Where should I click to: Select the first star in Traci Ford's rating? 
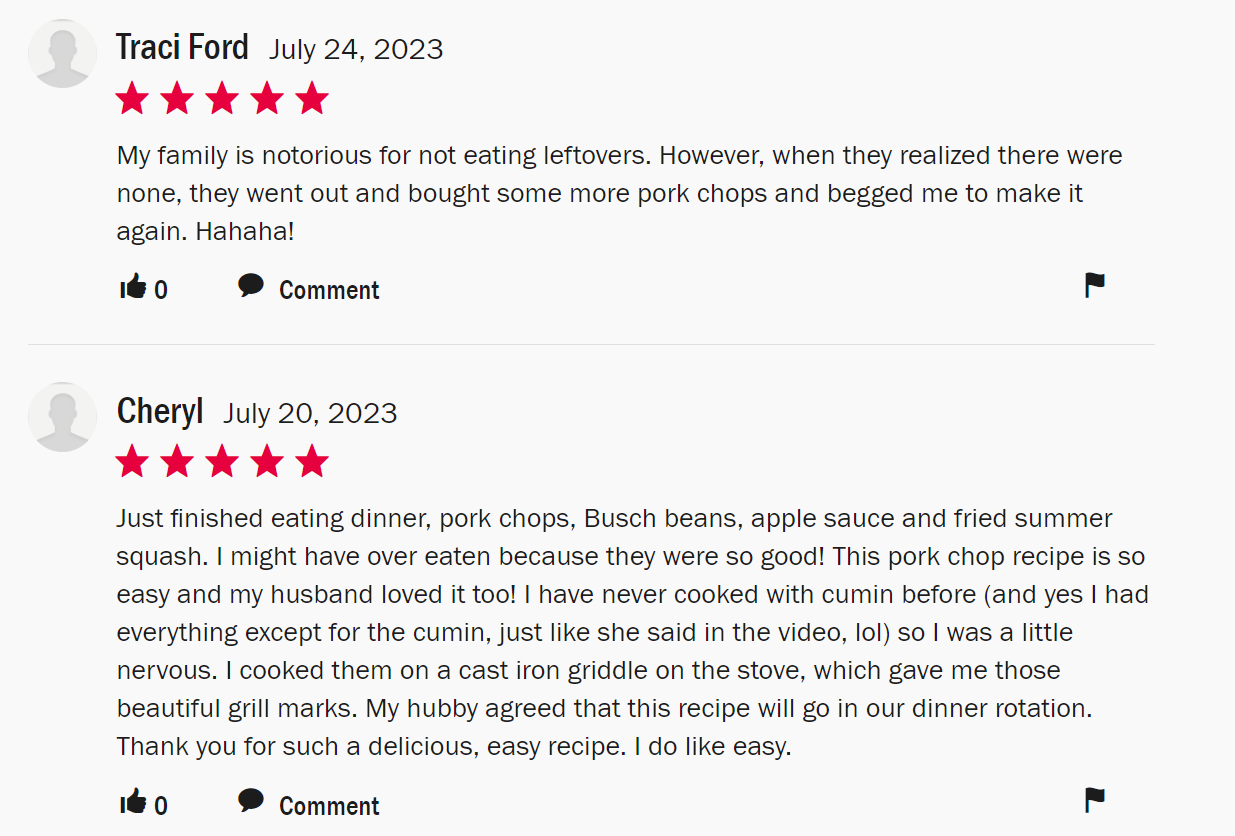(132, 99)
